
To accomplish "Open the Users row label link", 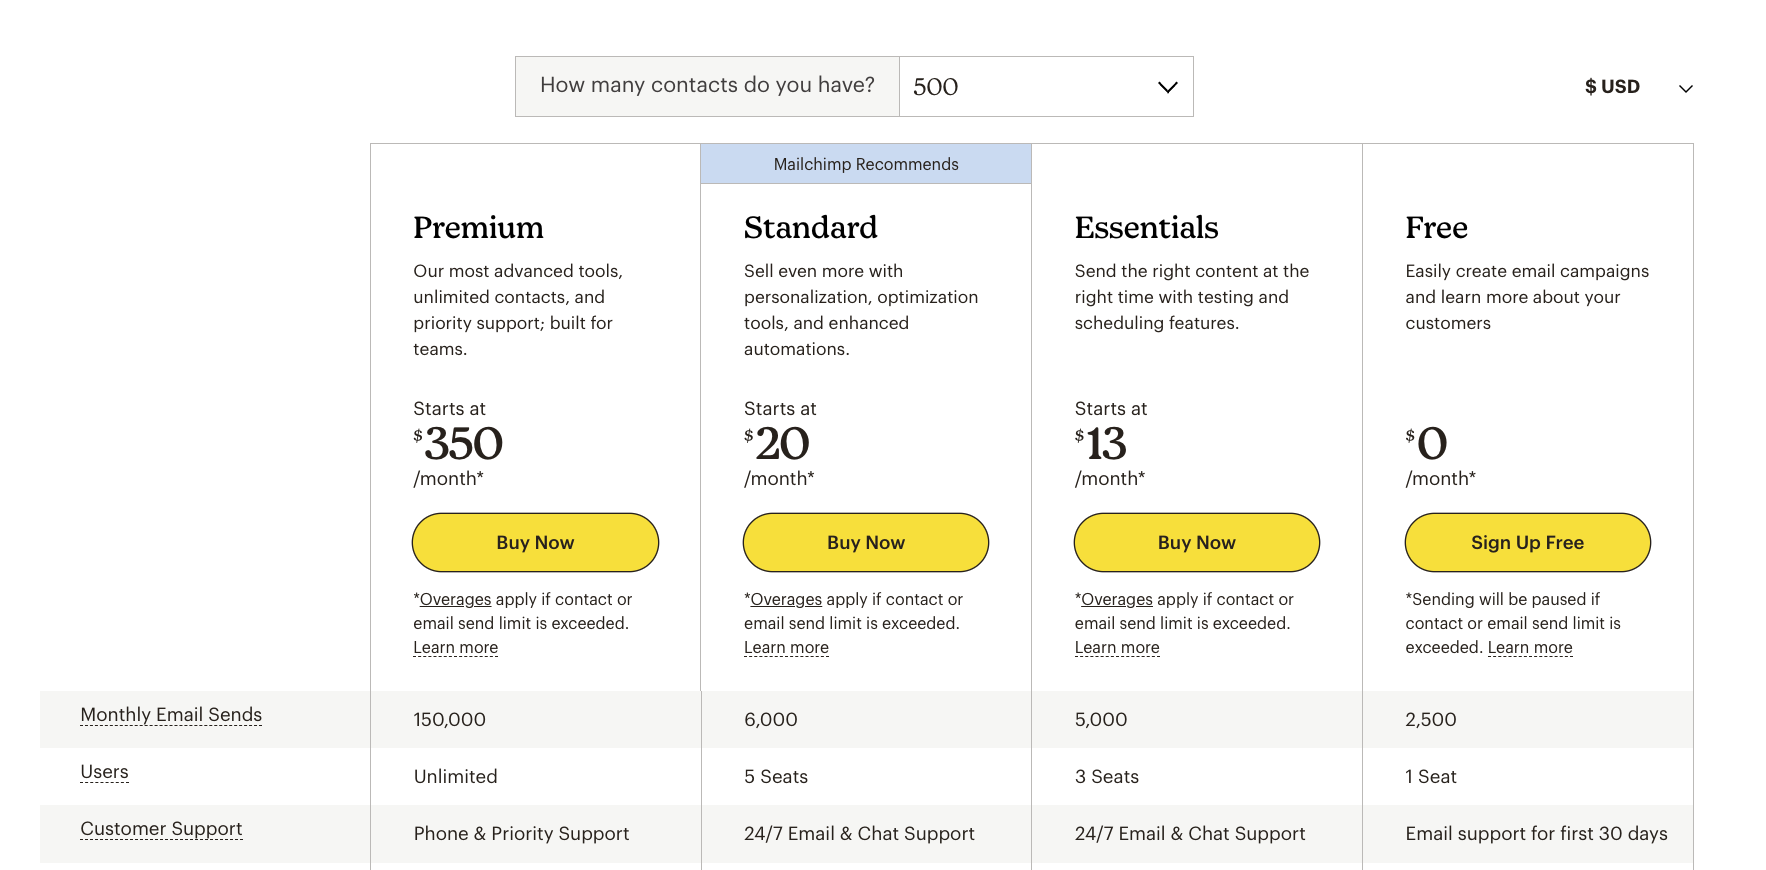I will [104, 771].
